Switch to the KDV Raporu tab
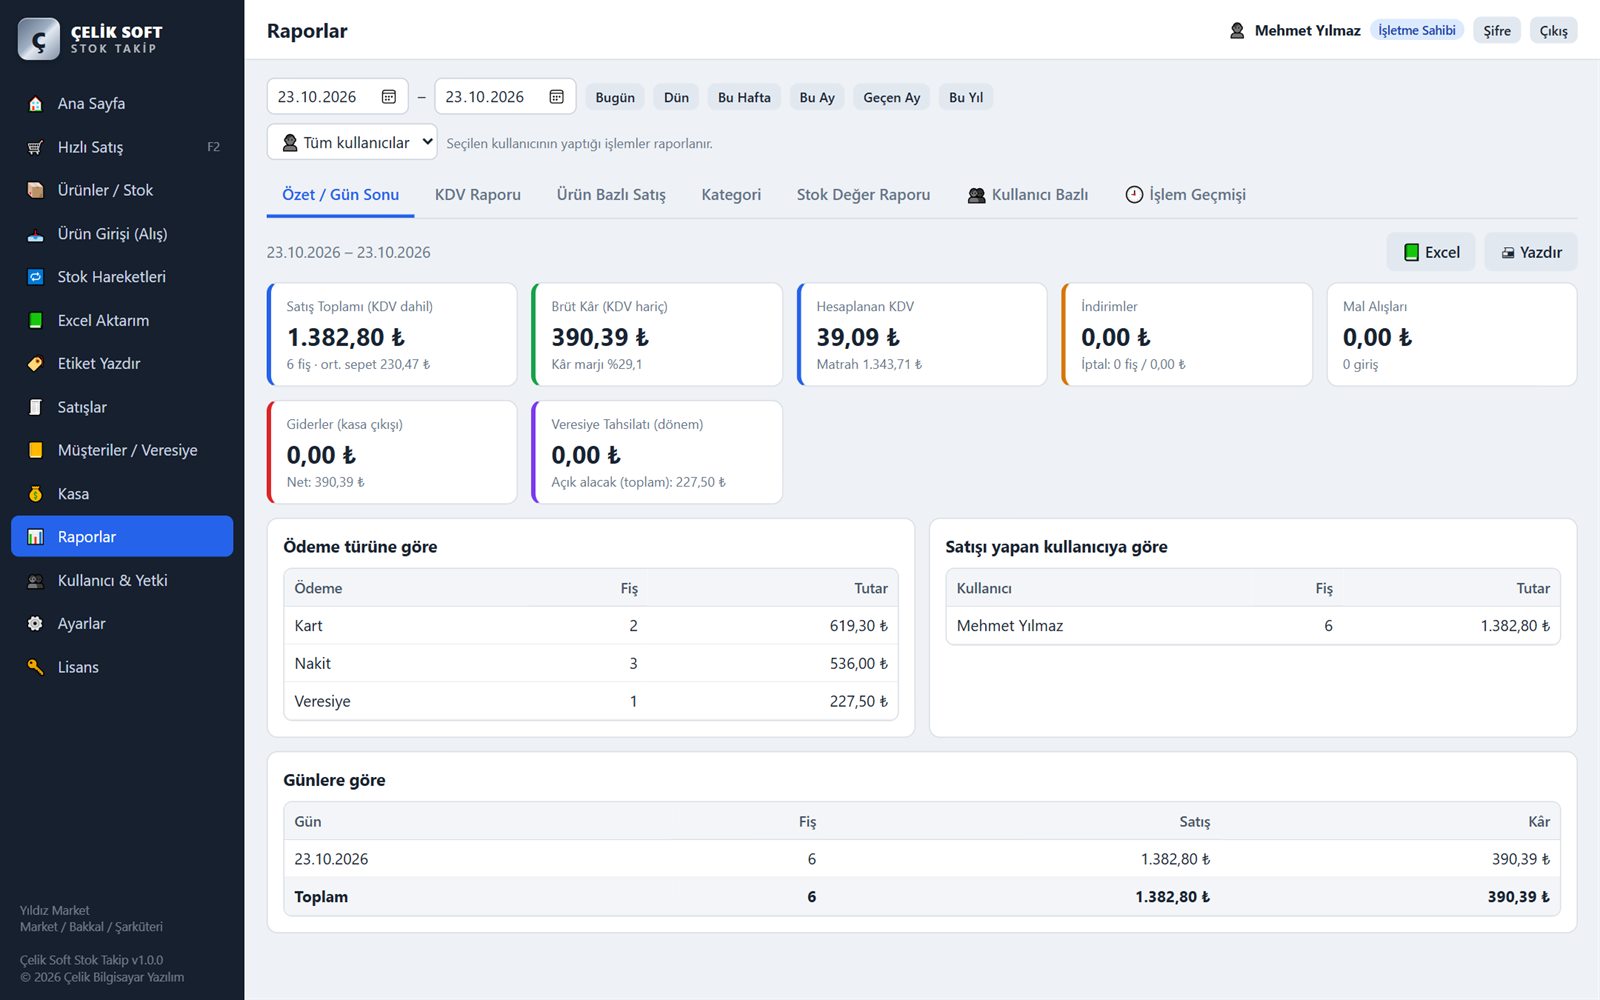Screen dimensions: 1600x1000 tap(478, 195)
